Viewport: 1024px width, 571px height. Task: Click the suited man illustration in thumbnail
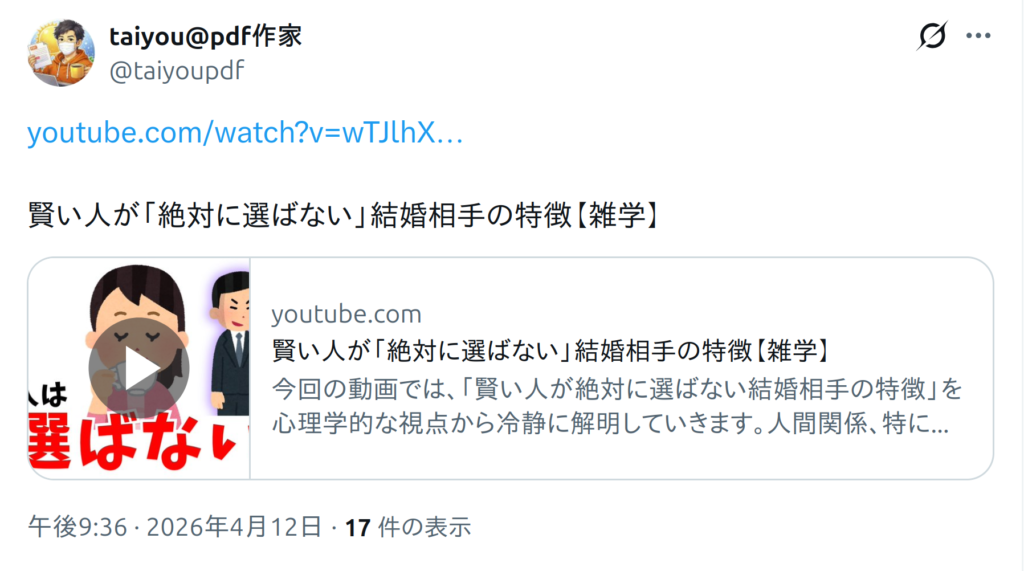(x=231, y=344)
